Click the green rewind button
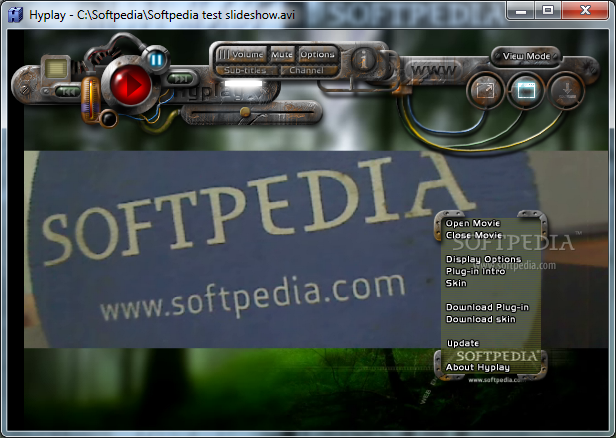The image size is (616, 438). (68, 92)
